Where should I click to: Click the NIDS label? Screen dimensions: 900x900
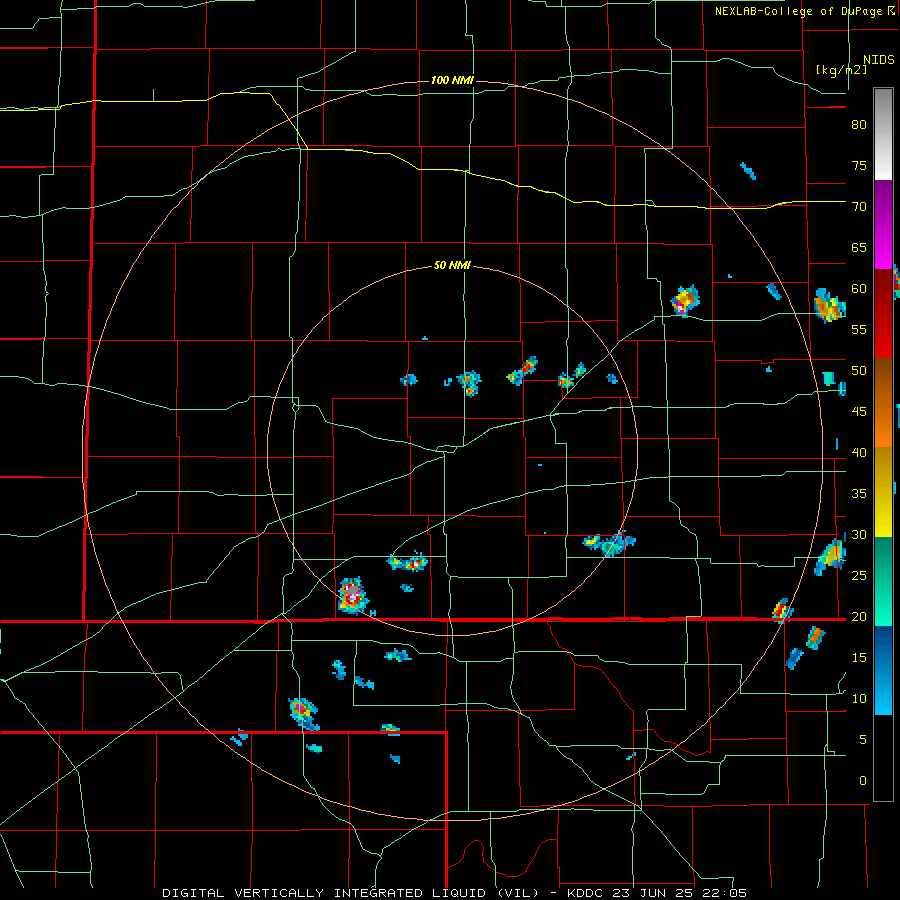(x=878, y=60)
